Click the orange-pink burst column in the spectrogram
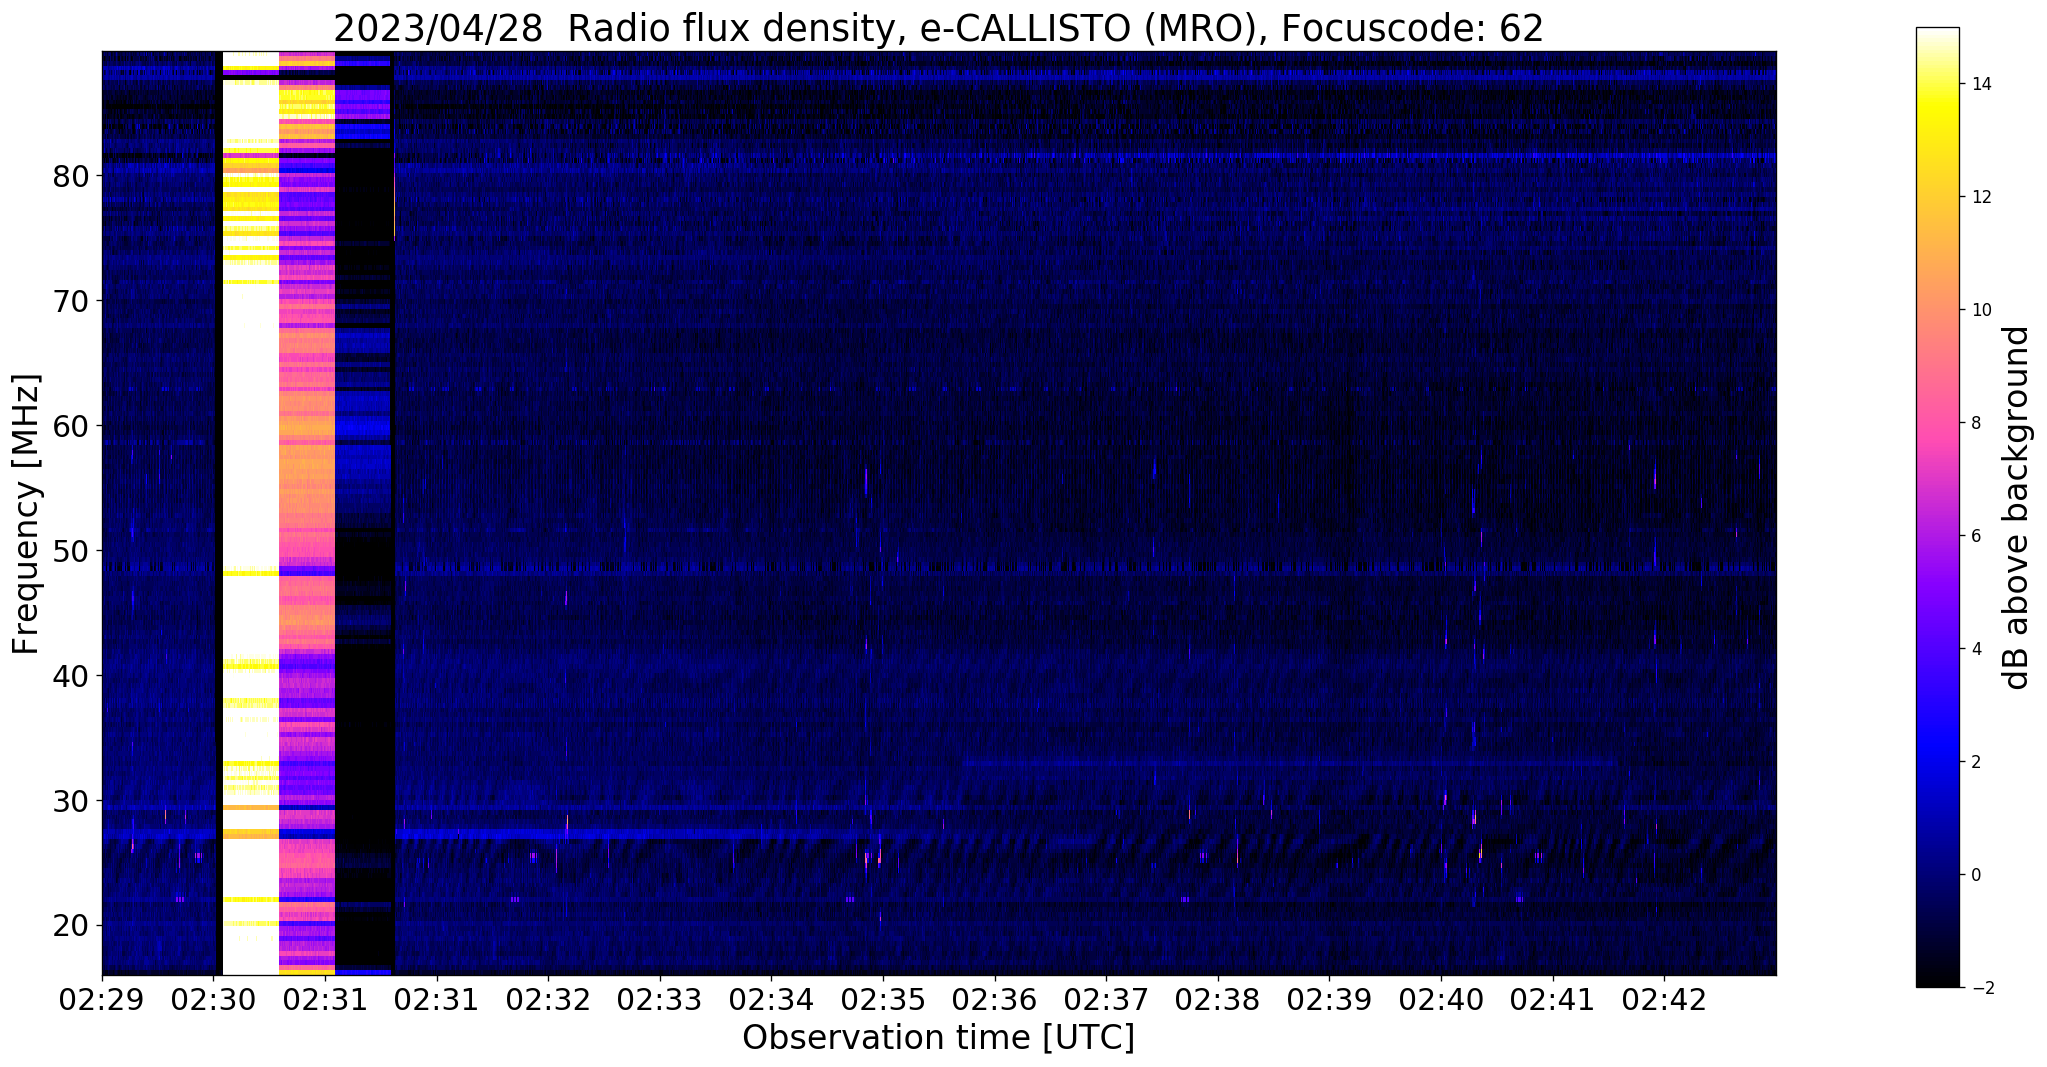 307,513
